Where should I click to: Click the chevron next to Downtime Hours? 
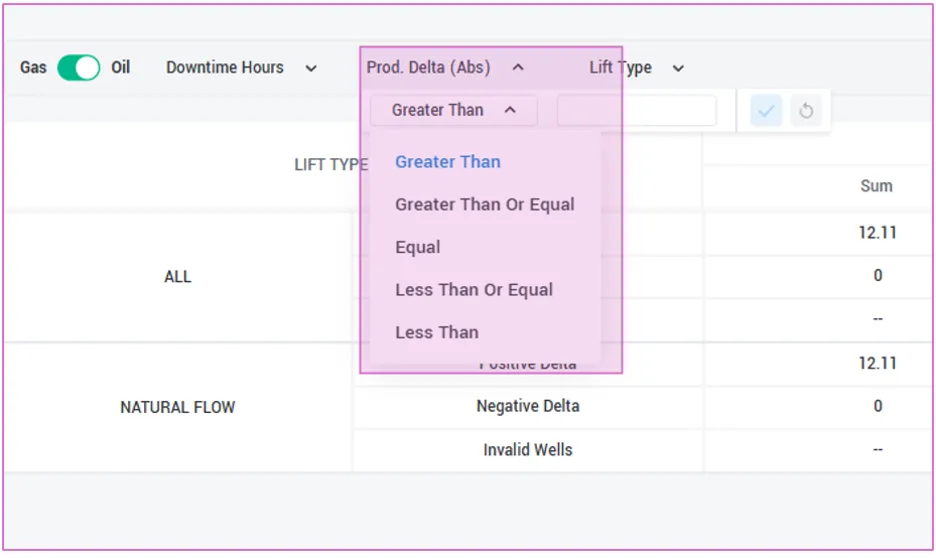(311, 68)
